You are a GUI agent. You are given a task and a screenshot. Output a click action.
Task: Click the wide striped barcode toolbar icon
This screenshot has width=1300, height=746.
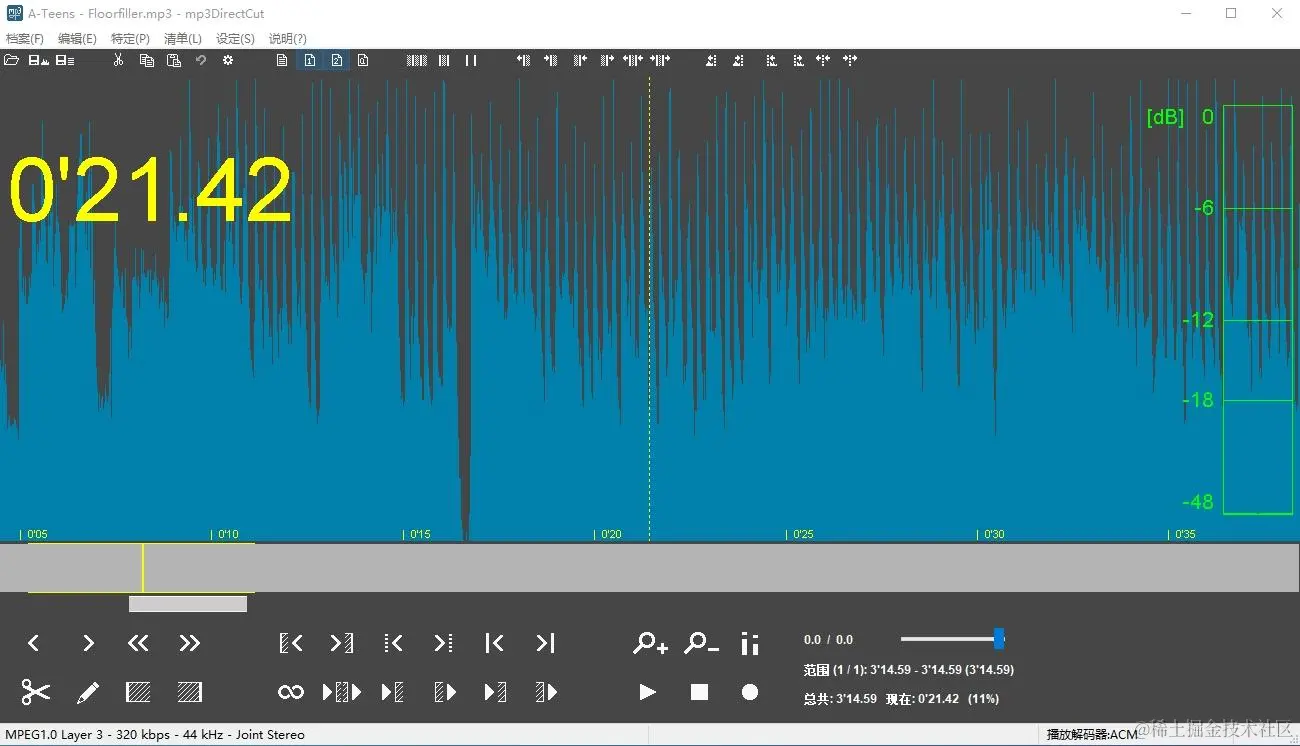(x=417, y=61)
